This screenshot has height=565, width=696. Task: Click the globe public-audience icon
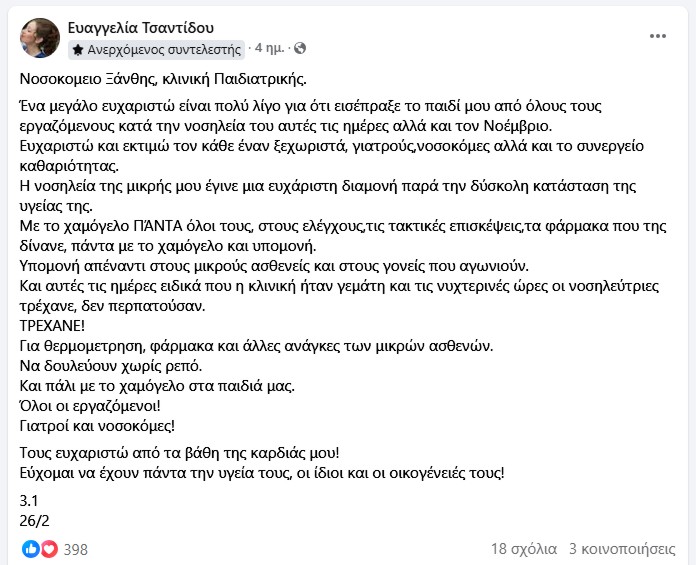300,48
